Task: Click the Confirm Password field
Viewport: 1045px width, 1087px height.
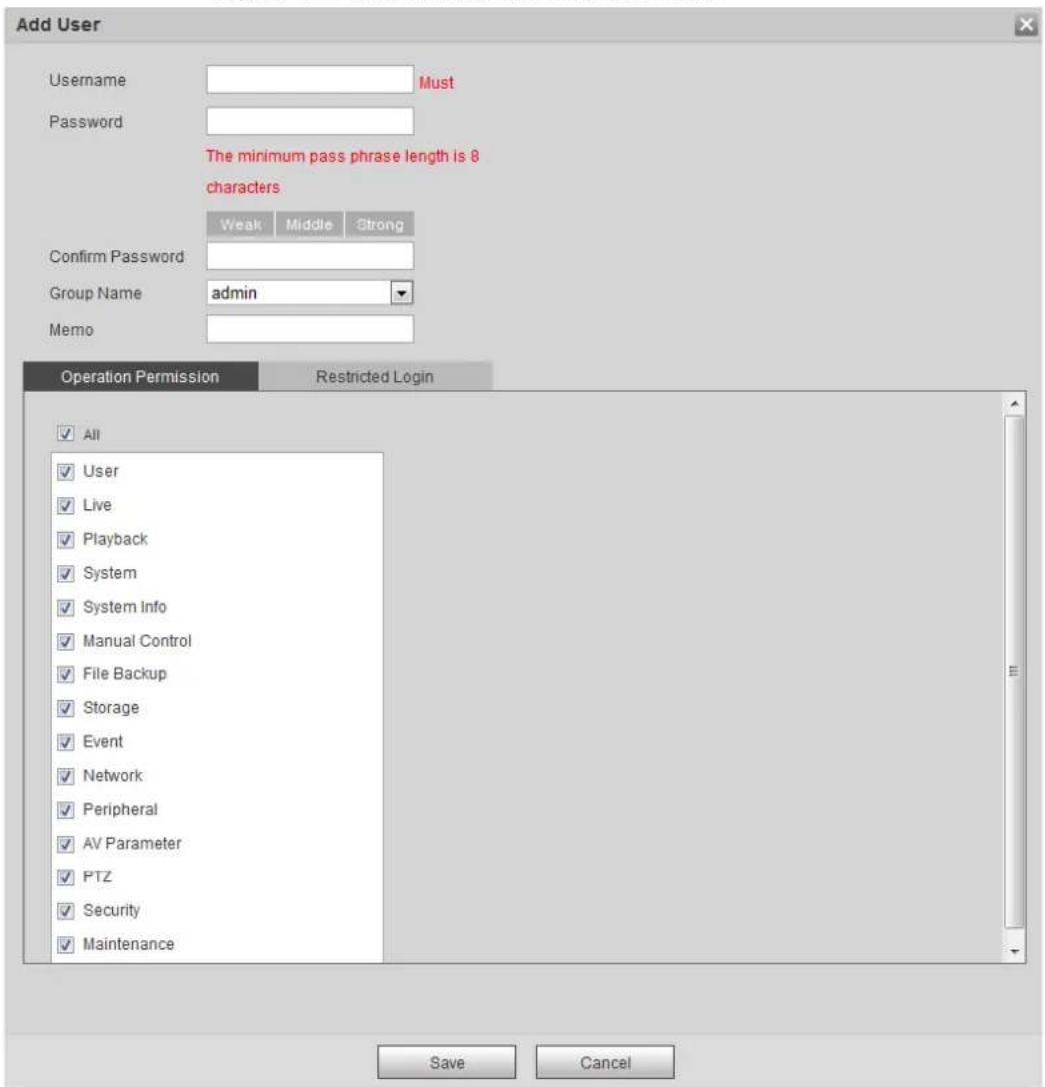Action: (x=310, y=256)
